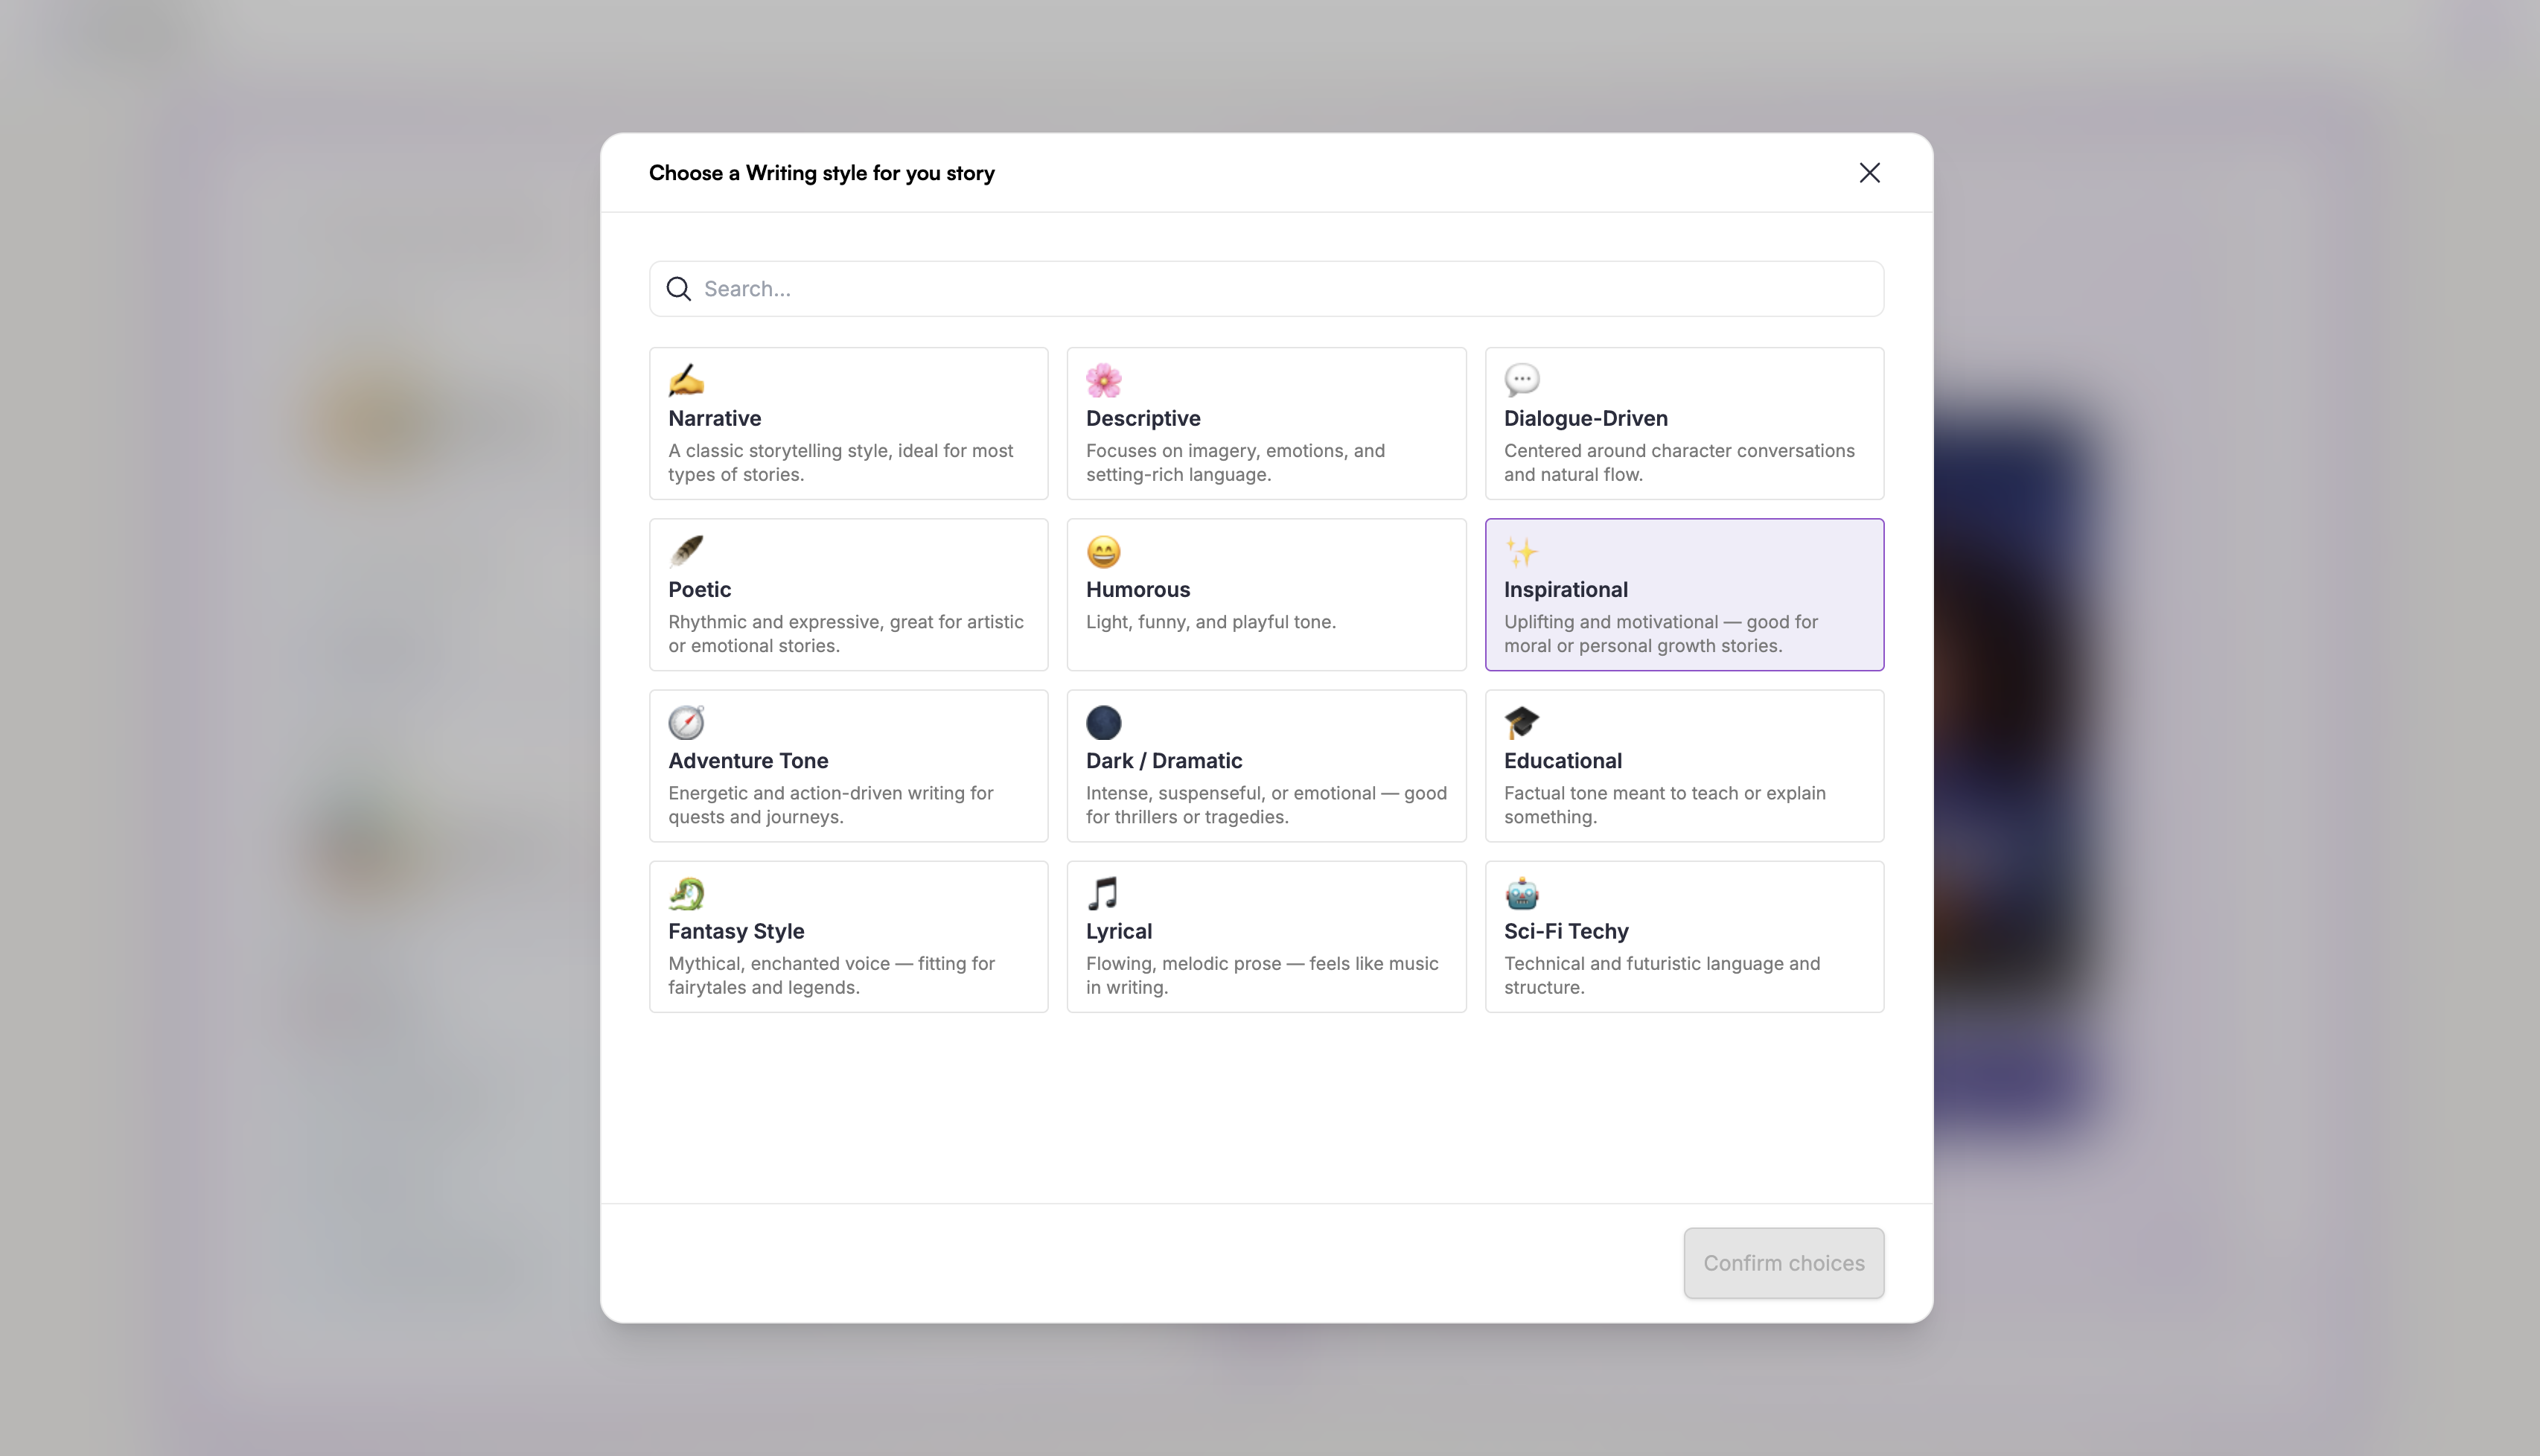This screenshot has height=1456, width=2540.
Task: Click the writing hand Narrative icon
Action: click(x=686, y=380)
